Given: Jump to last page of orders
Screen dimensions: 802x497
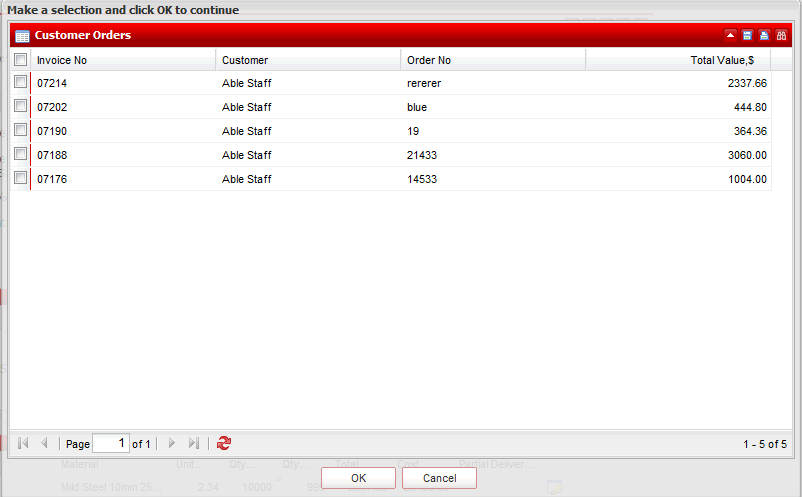Looking at the screenshot, I should coord(194,443).
